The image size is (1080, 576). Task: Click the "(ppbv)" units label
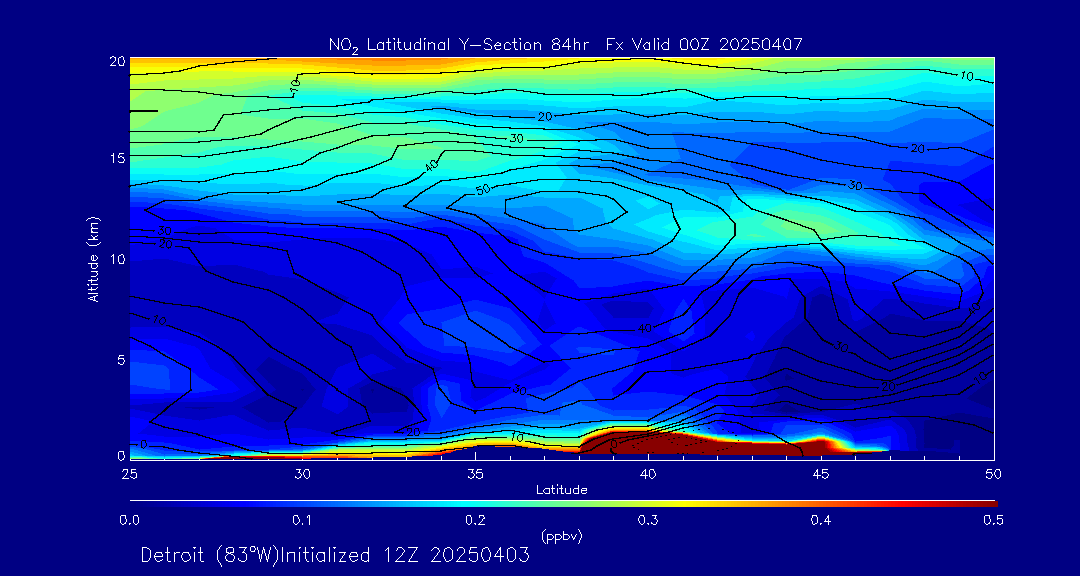pyautogui.click(x=562, y=536)
